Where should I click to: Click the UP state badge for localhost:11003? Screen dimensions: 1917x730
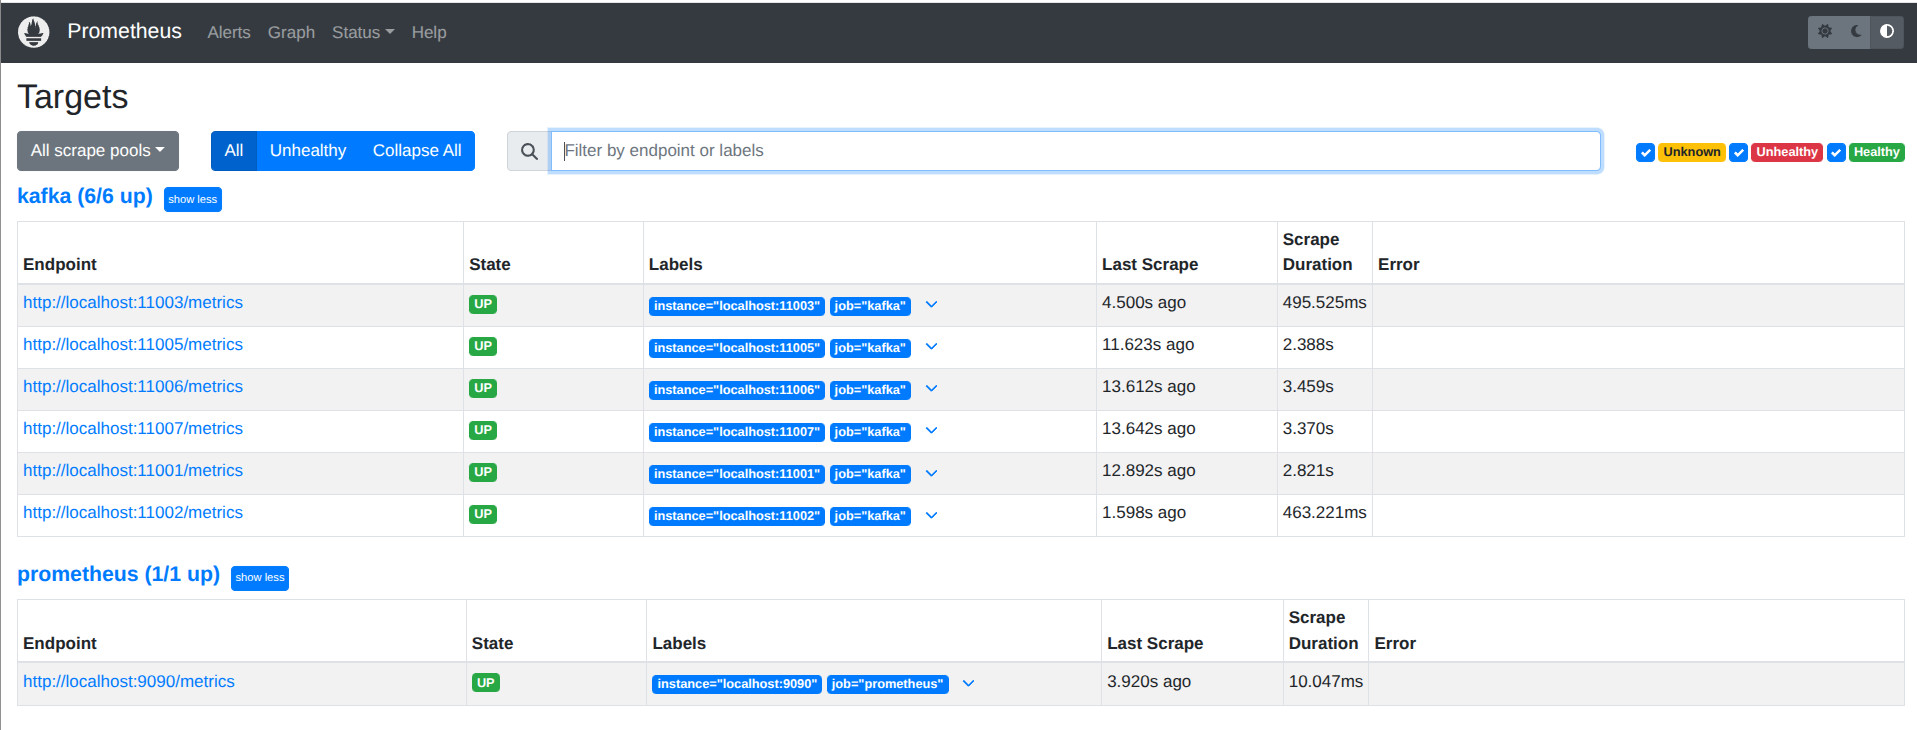click(483, 304)
